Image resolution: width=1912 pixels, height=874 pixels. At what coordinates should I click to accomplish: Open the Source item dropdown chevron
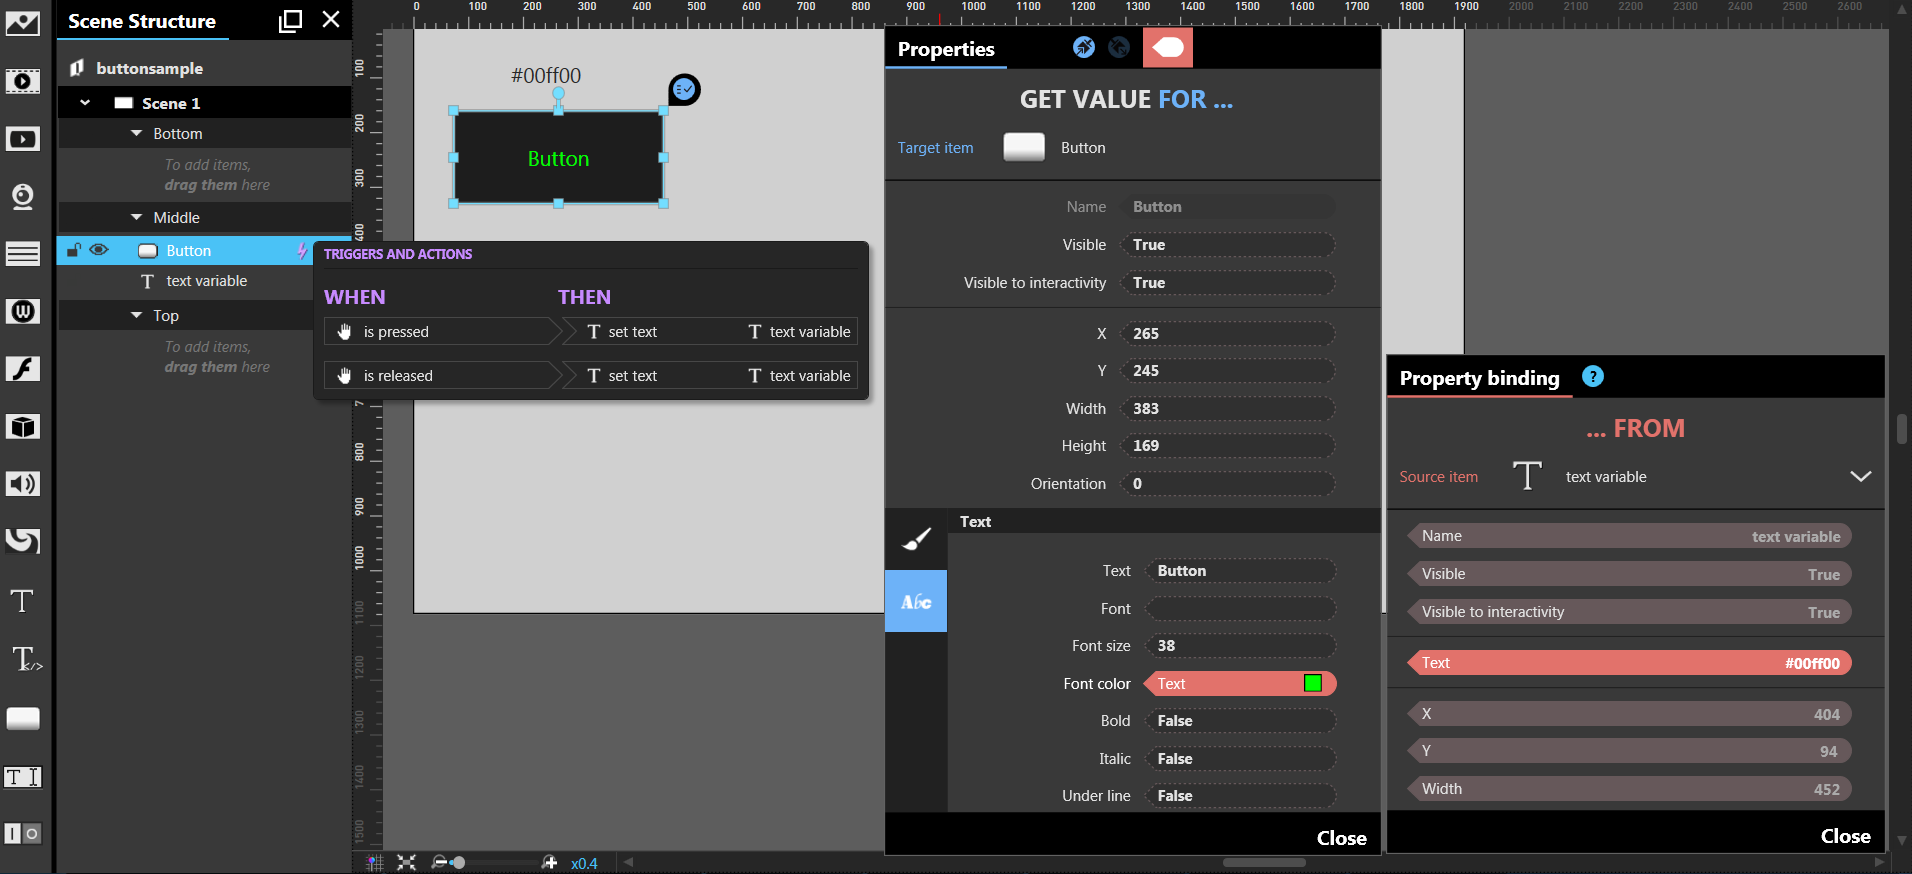click(x=1859, y=477)
